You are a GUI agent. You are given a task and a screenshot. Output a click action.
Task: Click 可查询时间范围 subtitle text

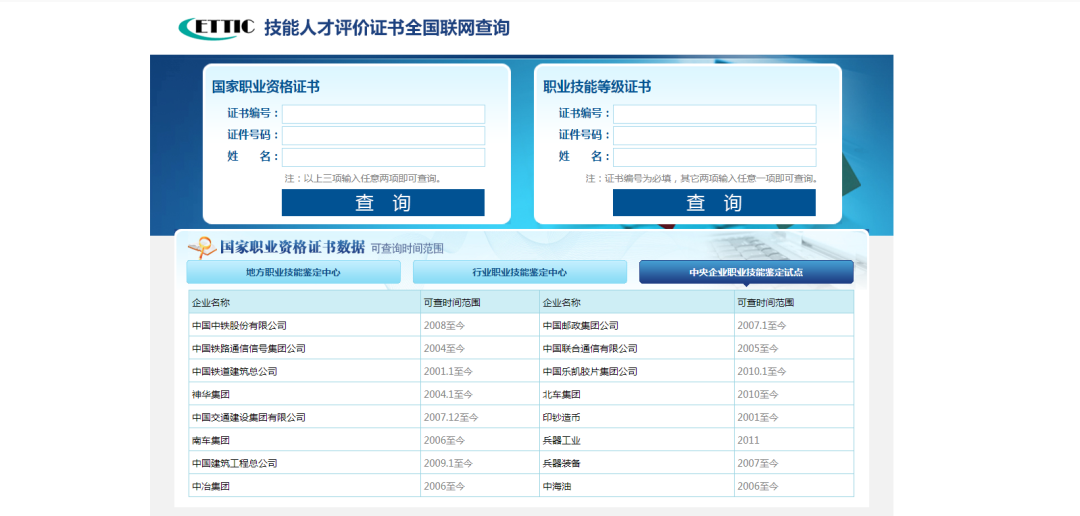click(x=407, y=248)
